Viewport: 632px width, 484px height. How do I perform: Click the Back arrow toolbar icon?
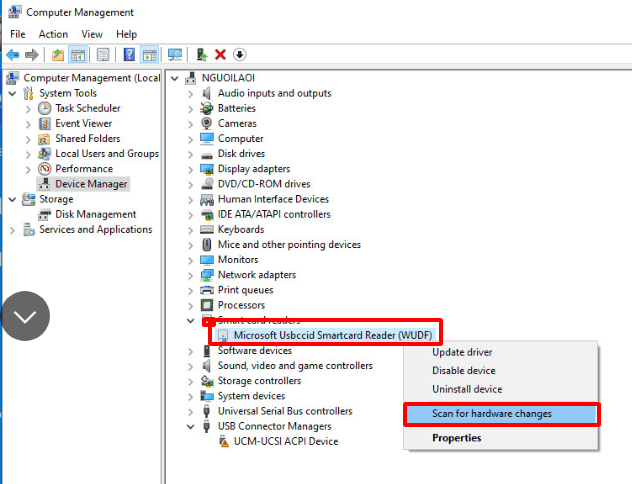13,54
